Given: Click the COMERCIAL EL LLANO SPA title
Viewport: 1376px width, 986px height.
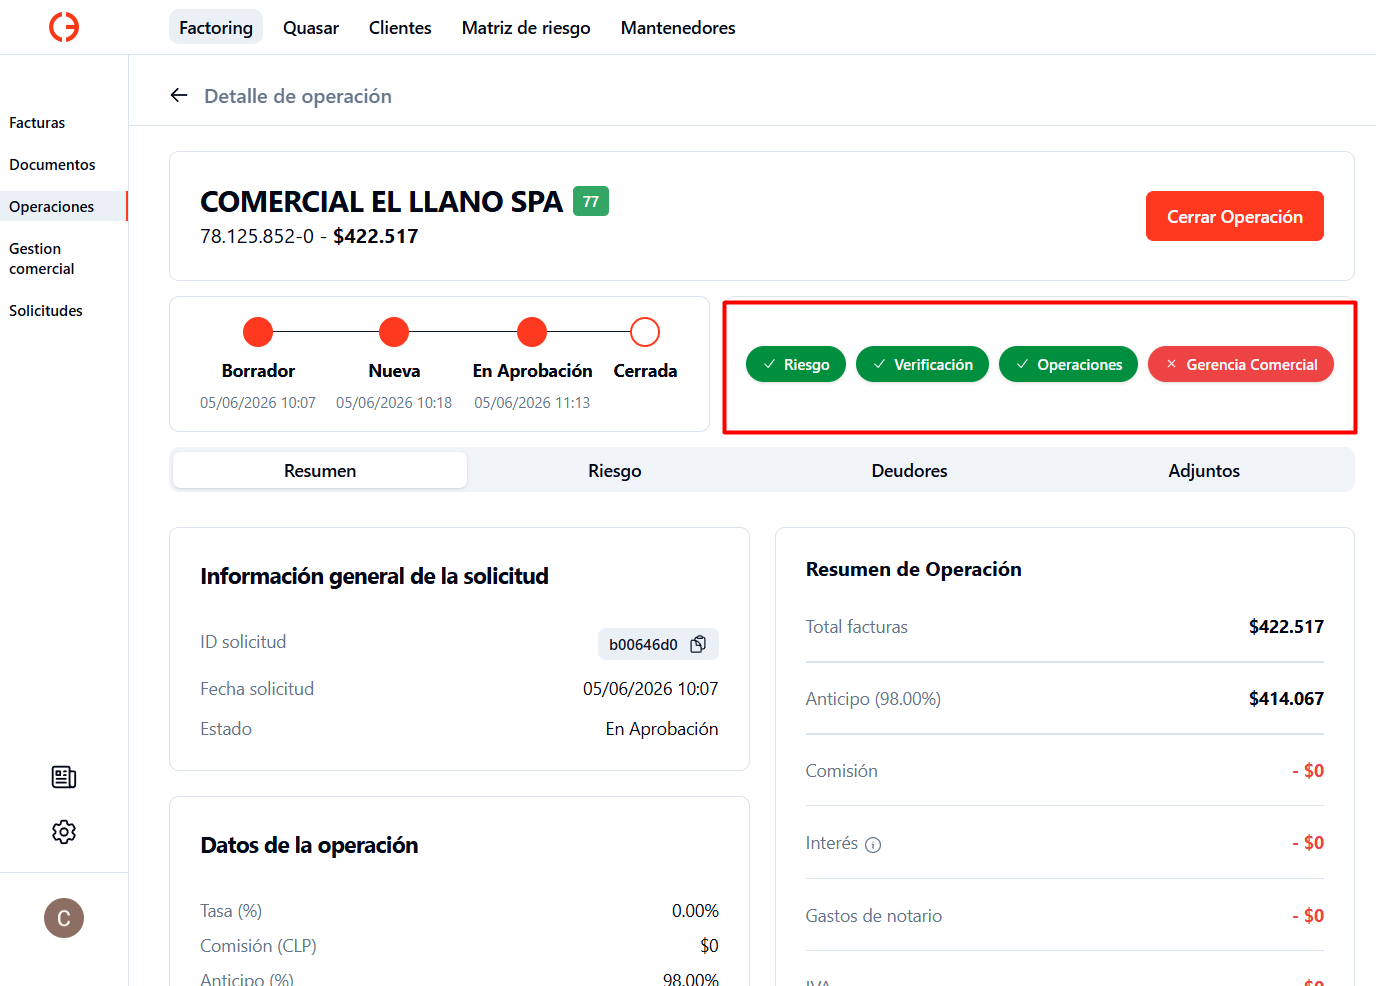Looking at the screenshot, I should click(381, 201).
